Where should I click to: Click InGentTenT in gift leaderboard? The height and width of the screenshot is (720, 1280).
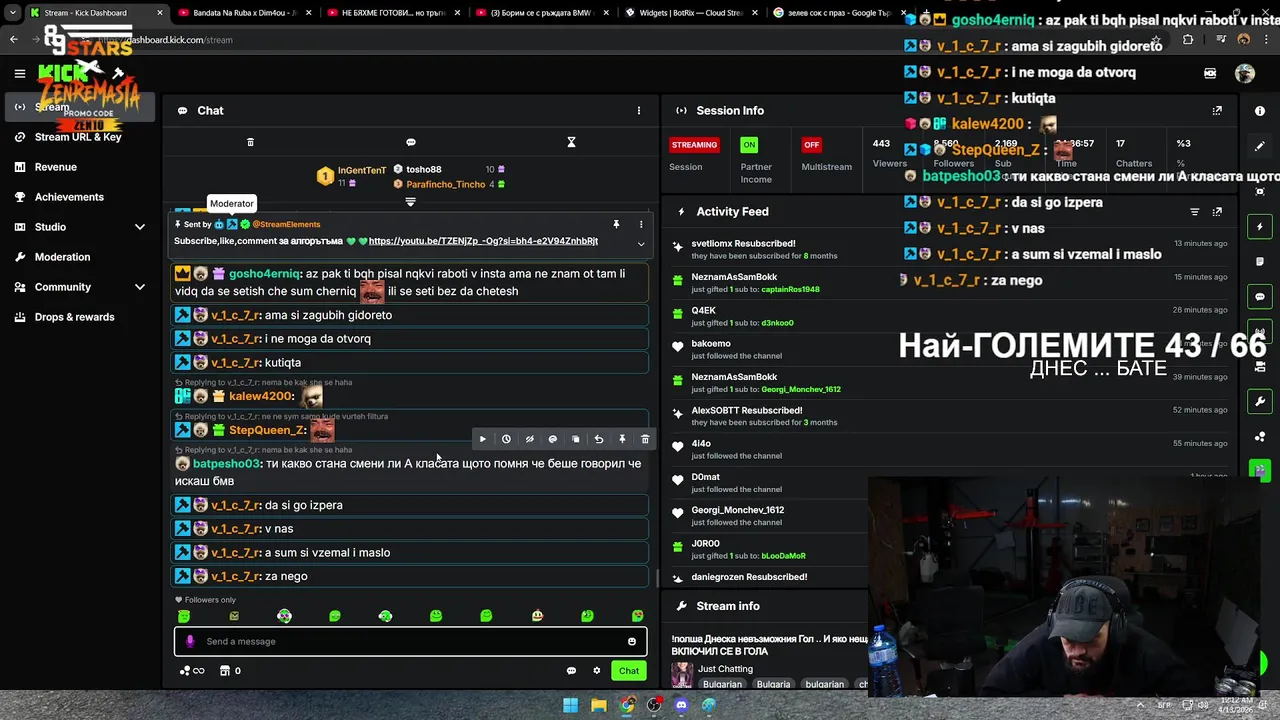point(361,170)
